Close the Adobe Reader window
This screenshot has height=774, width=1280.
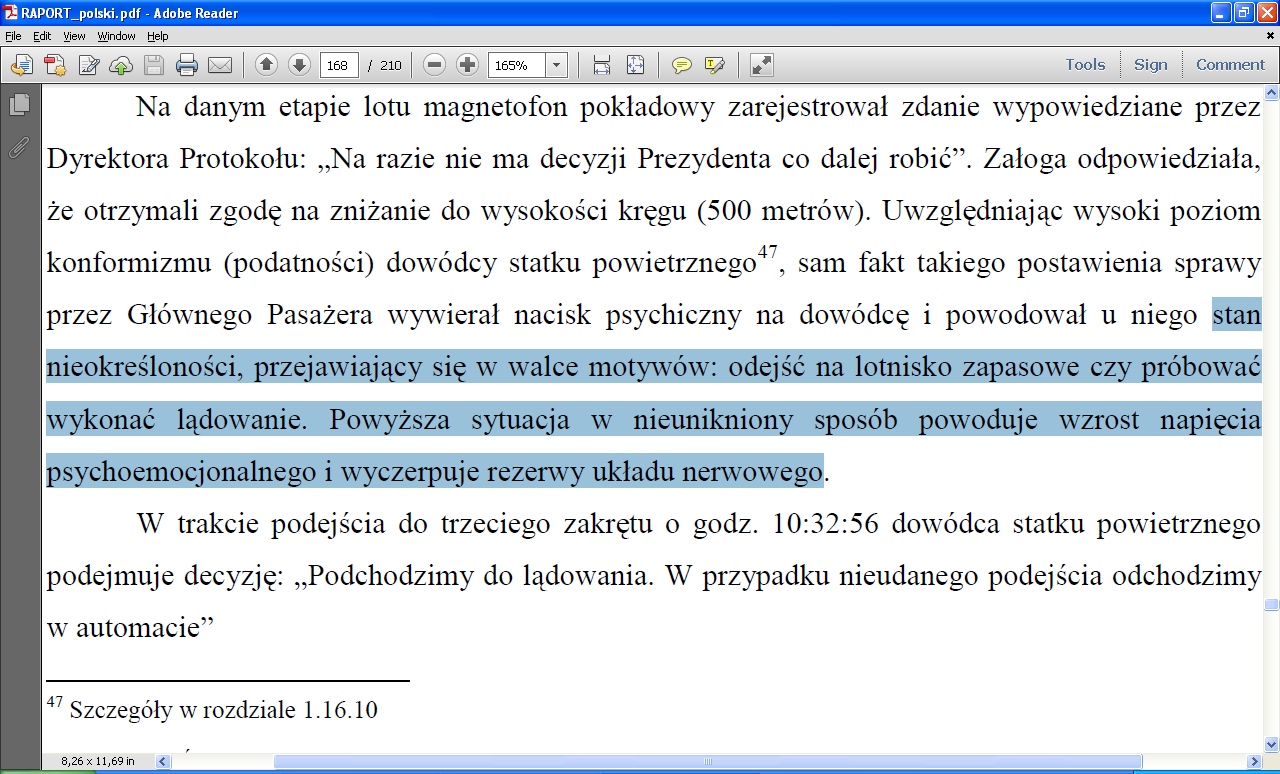1267,12
